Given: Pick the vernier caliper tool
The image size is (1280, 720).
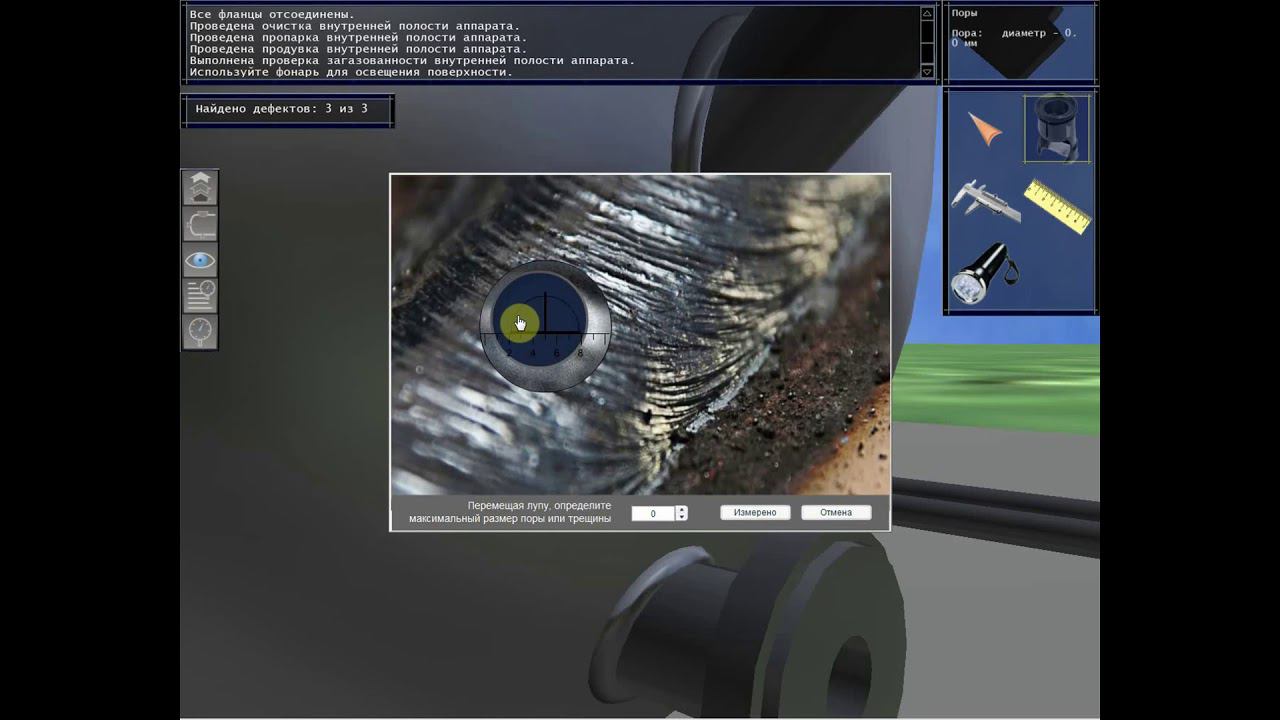Looking at the screenshot, I should click(985, 201).
